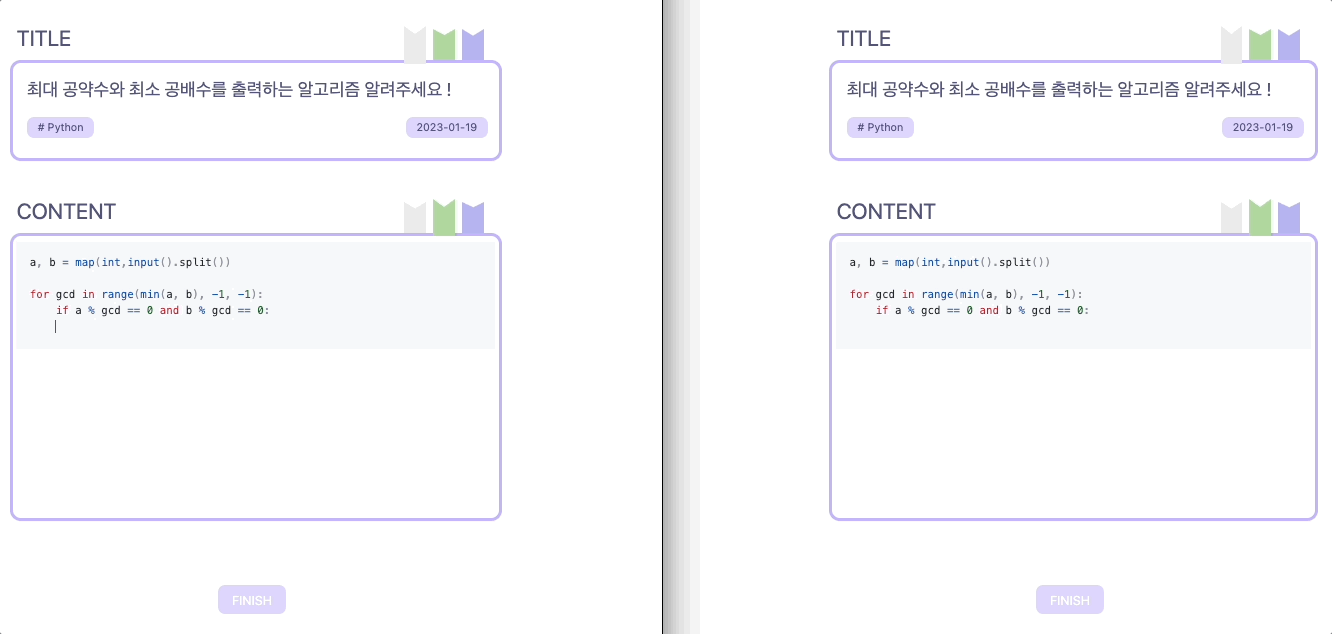The height and width of the screenshot is (634, 1332).
Task: Click the FINISH button in left pane
Action: coord(252,600)
